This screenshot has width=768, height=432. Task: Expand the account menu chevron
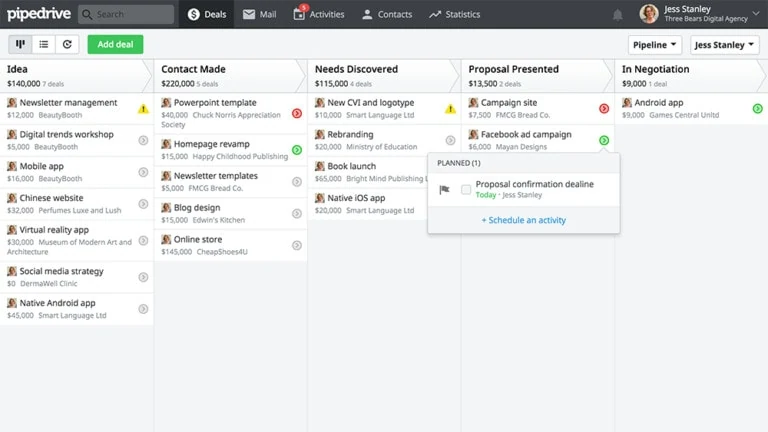(756, 14)
